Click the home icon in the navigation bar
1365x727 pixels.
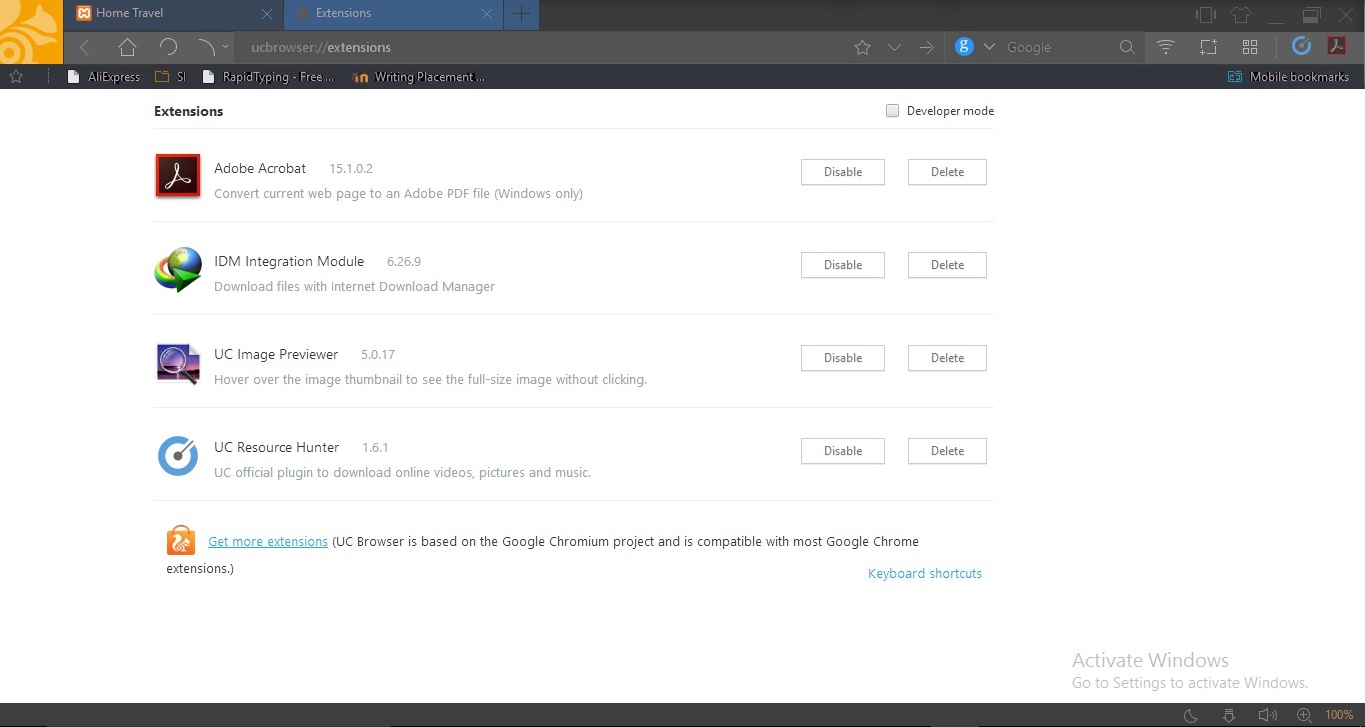pos(127,47)
